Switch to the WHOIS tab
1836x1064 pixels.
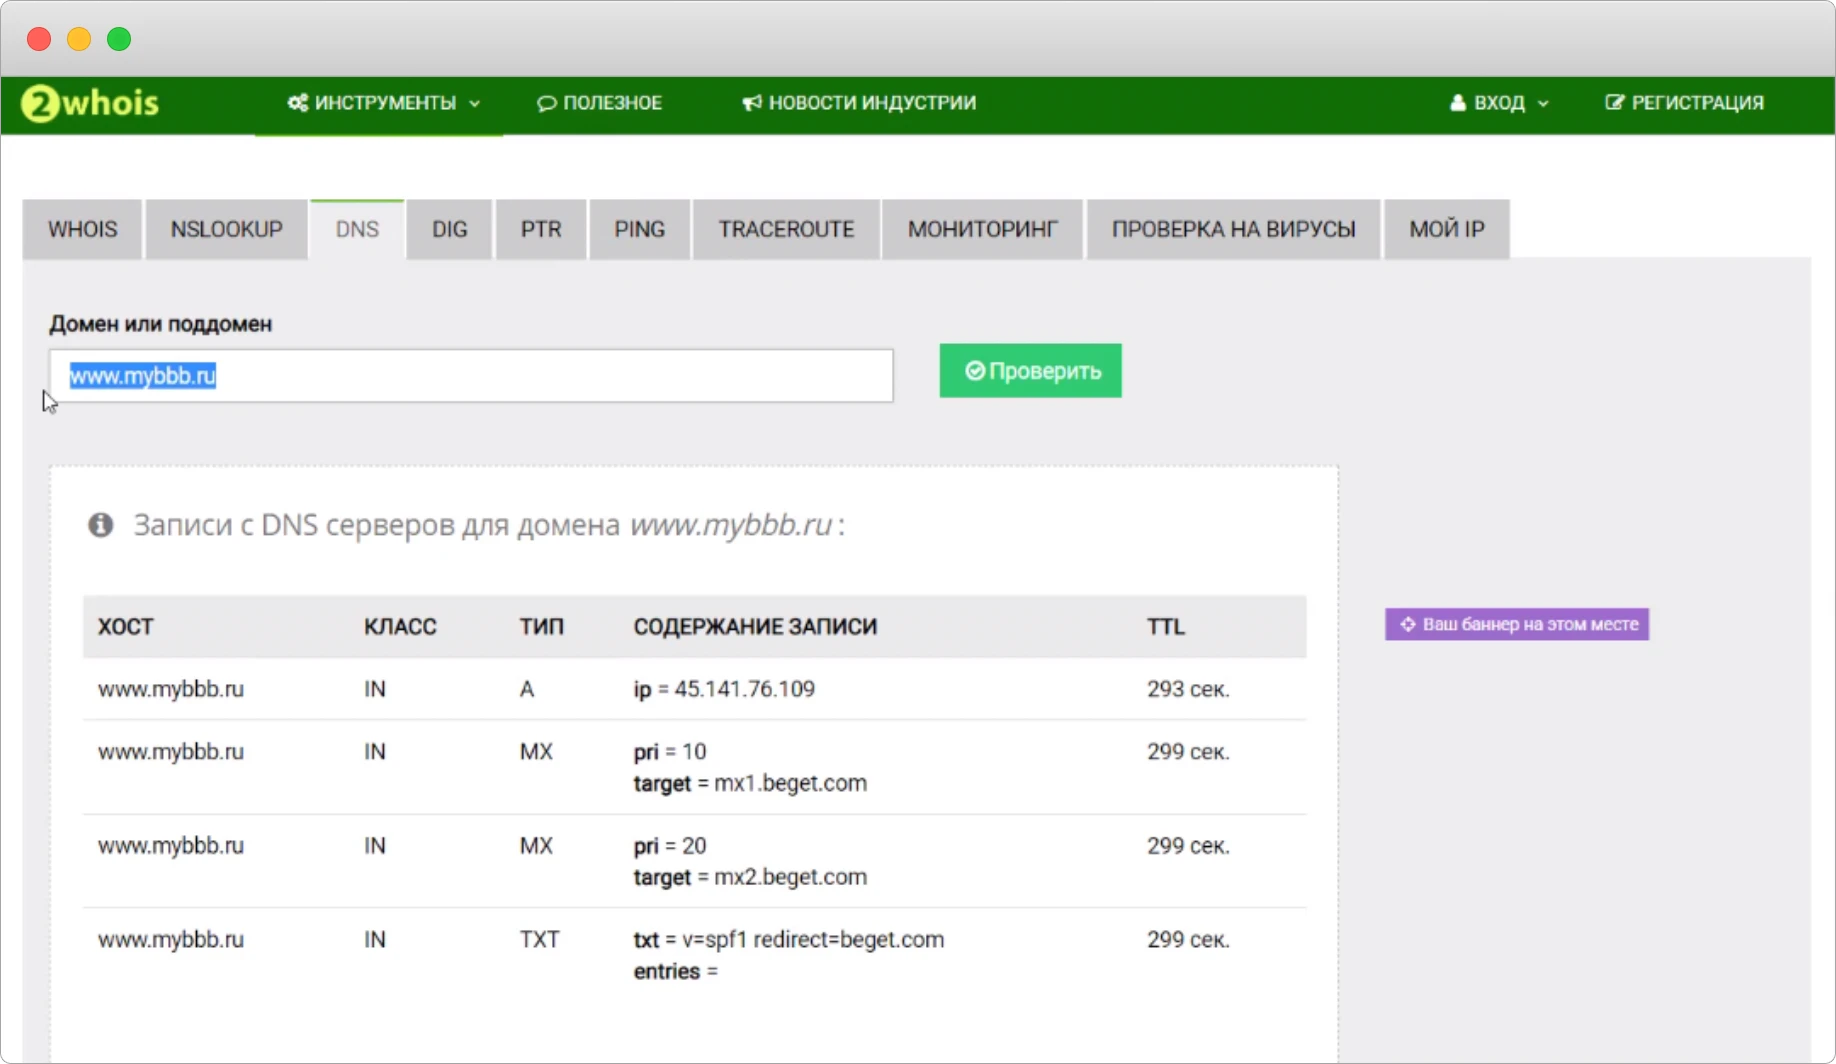click(x=82, y=229)
